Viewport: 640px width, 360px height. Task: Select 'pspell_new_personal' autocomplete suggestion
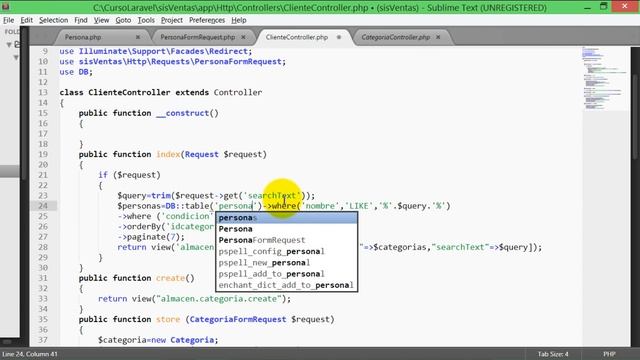[x=287, y=262]
